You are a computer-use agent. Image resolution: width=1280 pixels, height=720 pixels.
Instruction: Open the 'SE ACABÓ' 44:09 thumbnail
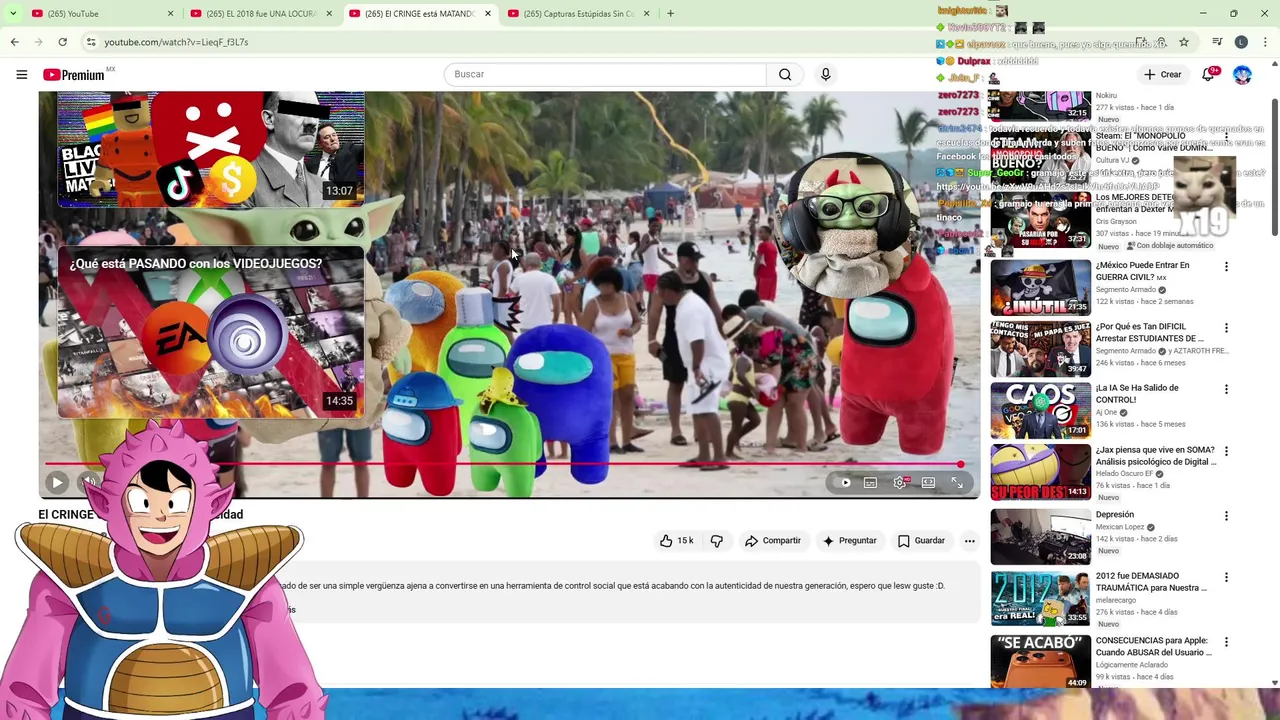tap(1040, 661)
